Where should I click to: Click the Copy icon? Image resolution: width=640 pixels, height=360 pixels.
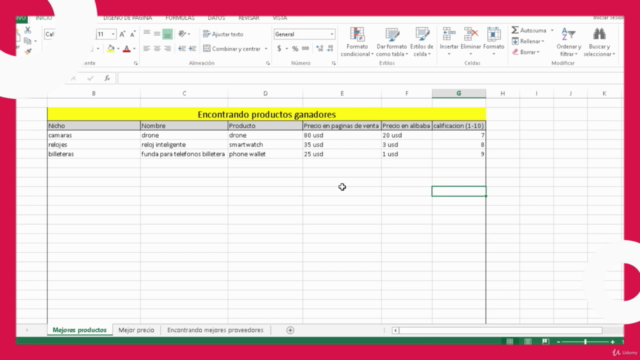(27, 41)
